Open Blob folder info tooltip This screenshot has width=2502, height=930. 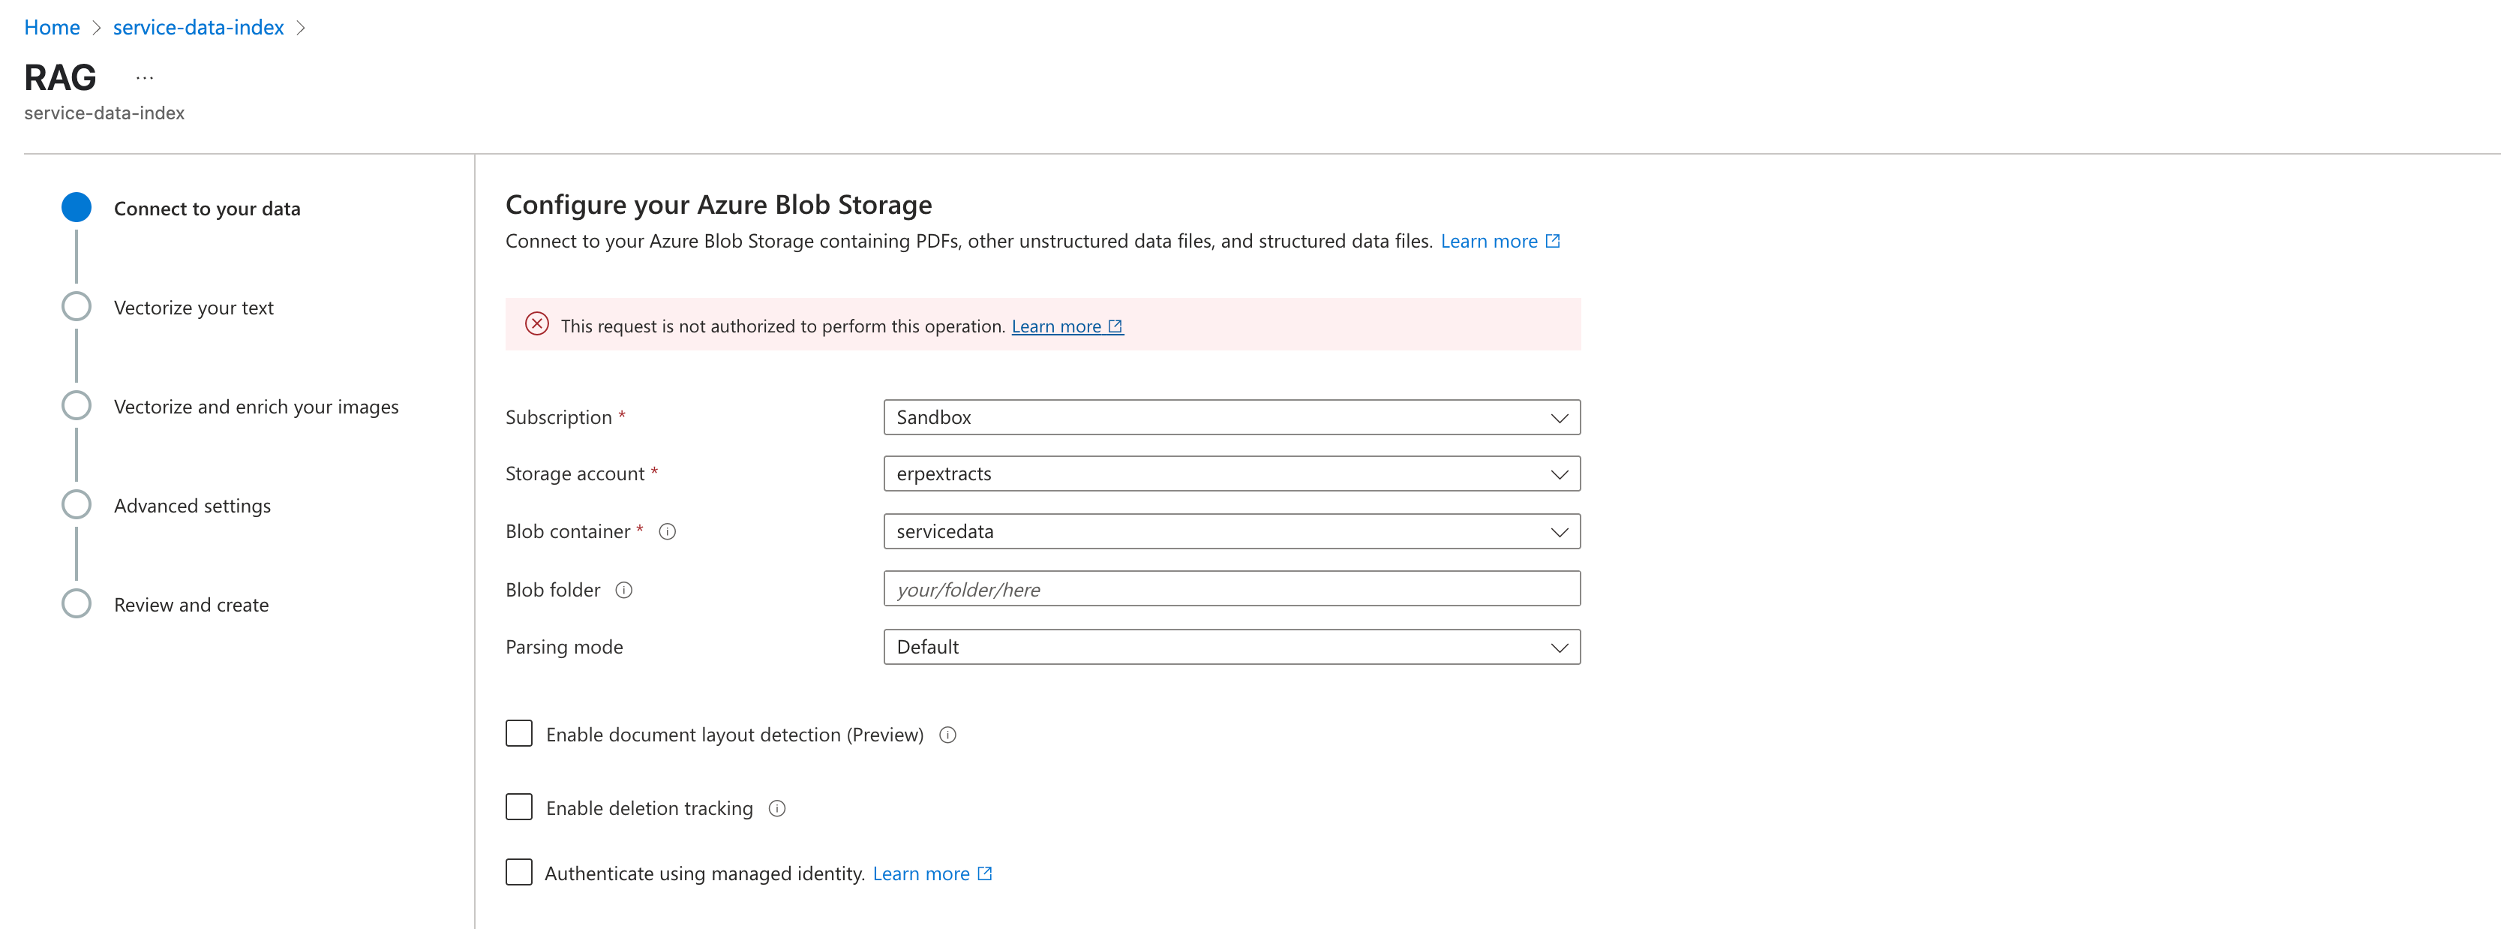point(624,591)
